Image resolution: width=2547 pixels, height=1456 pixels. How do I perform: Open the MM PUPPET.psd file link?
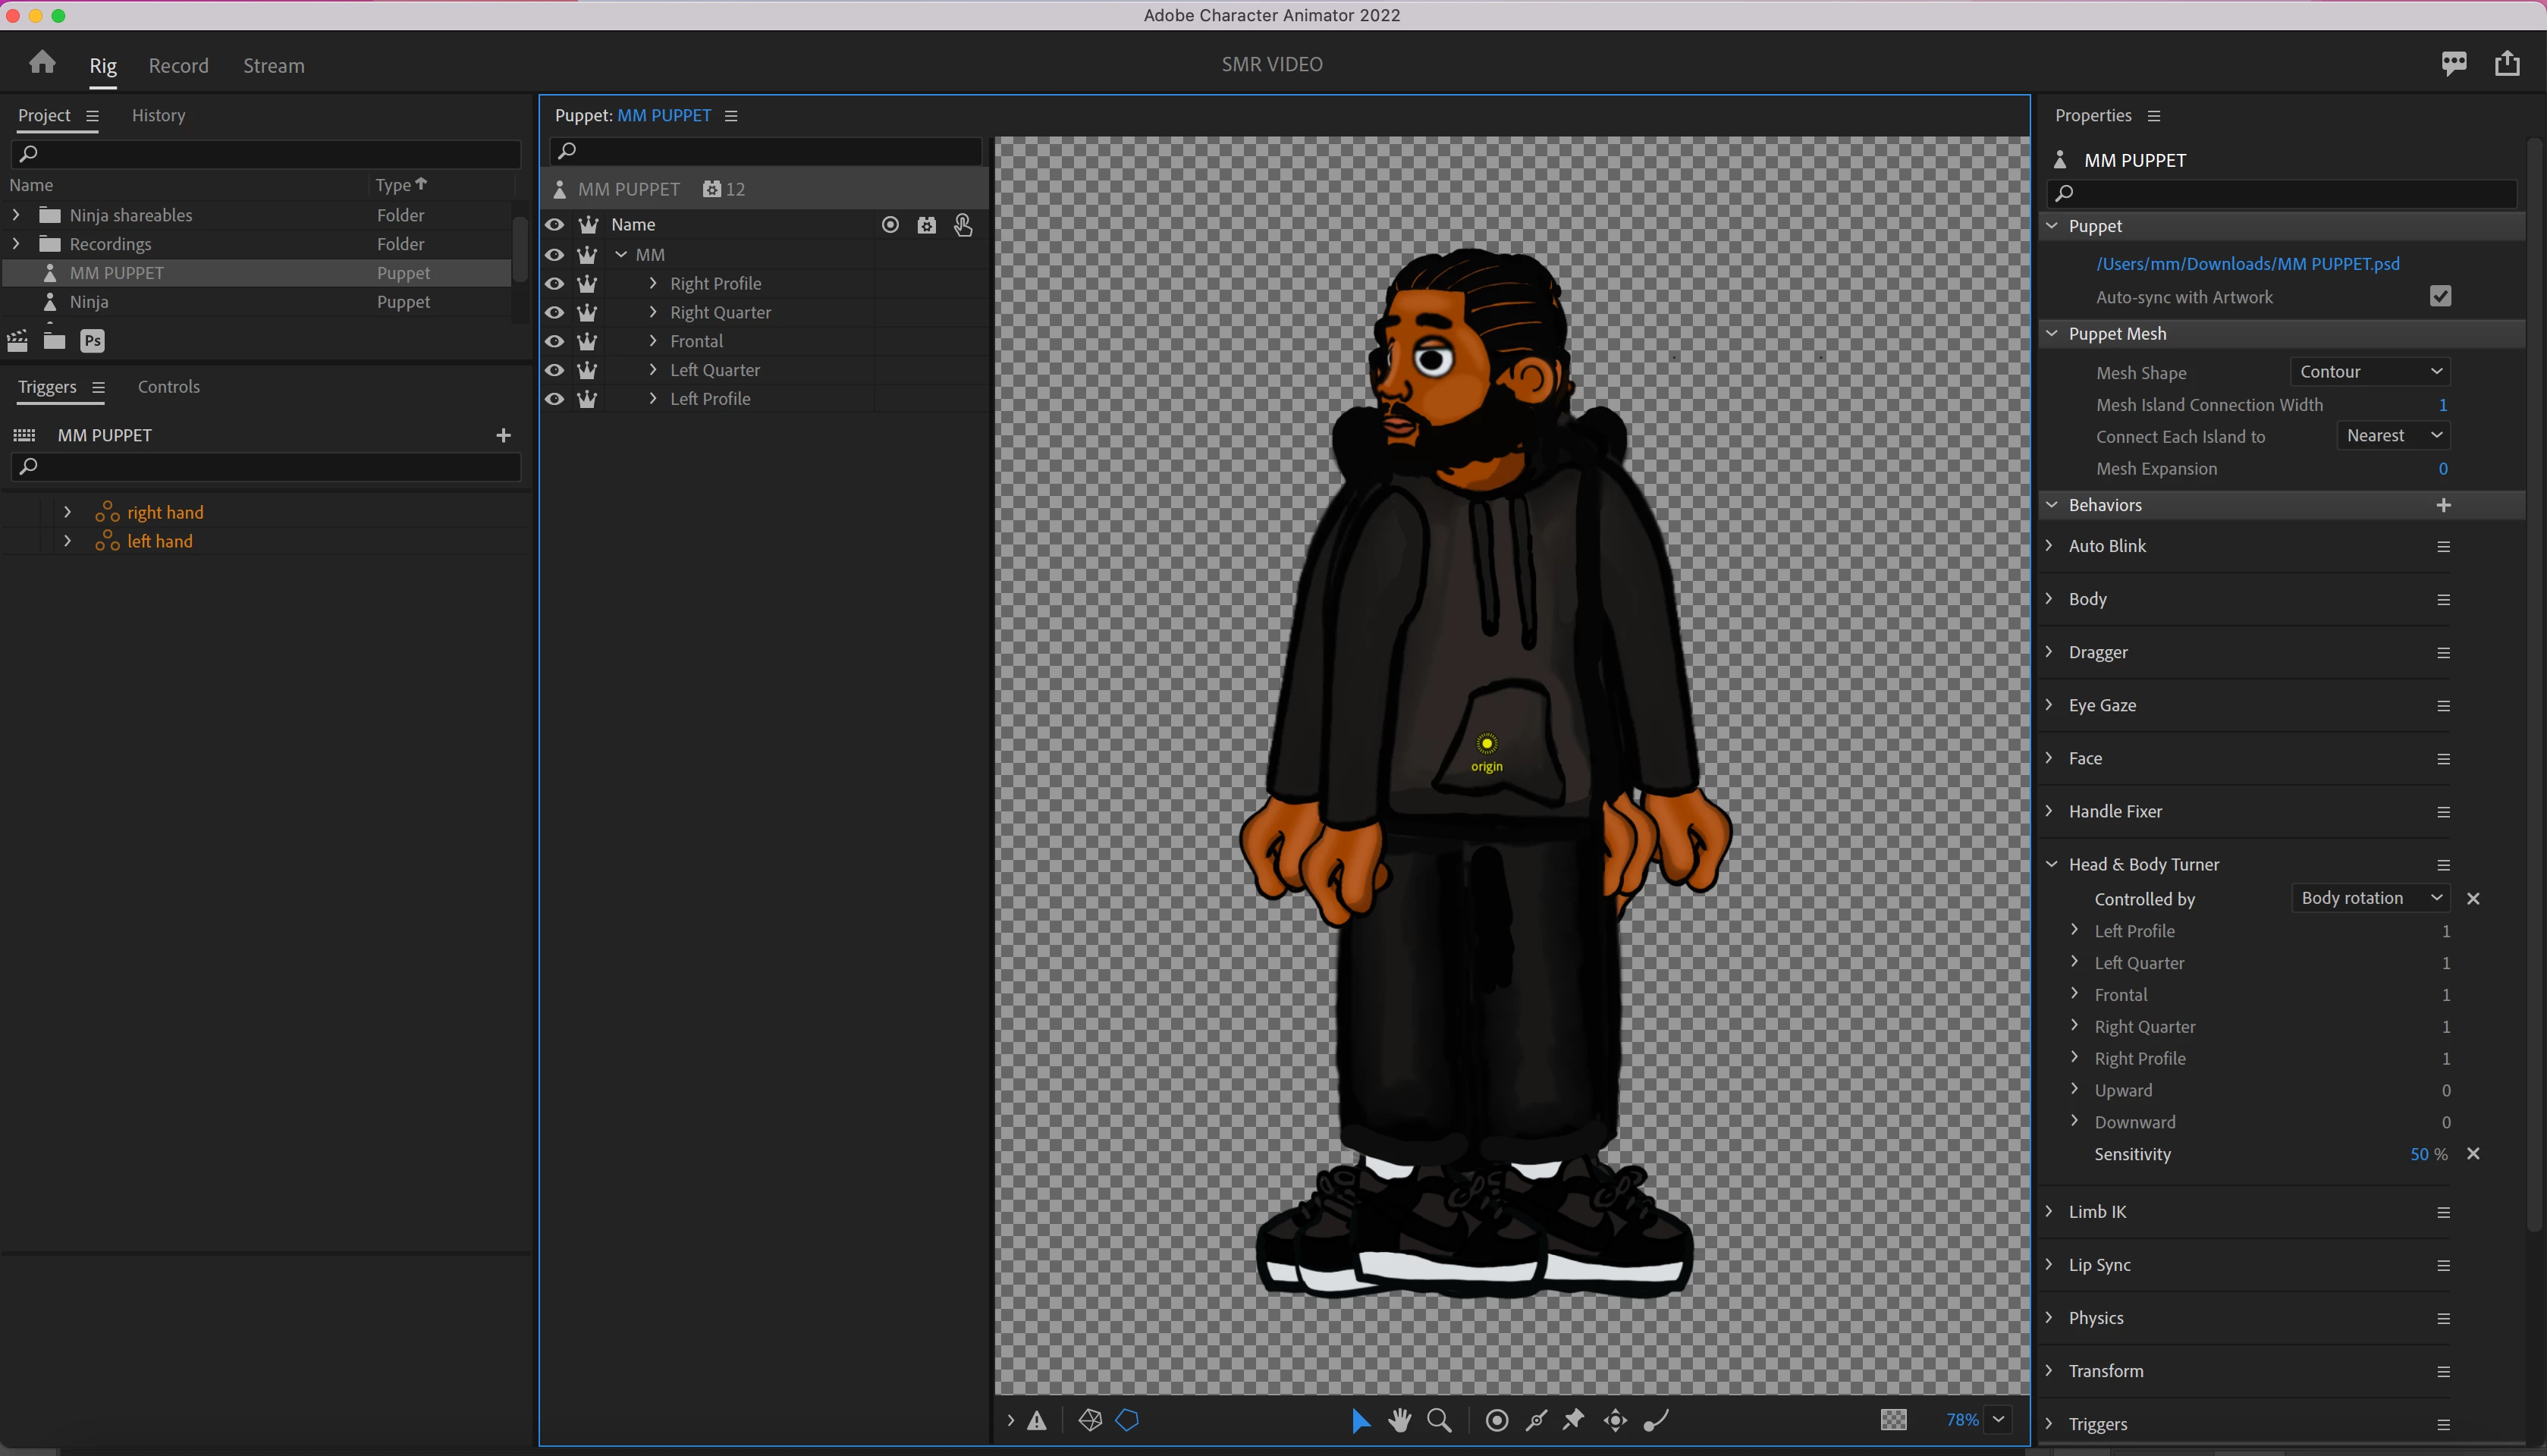point(2247,264)
